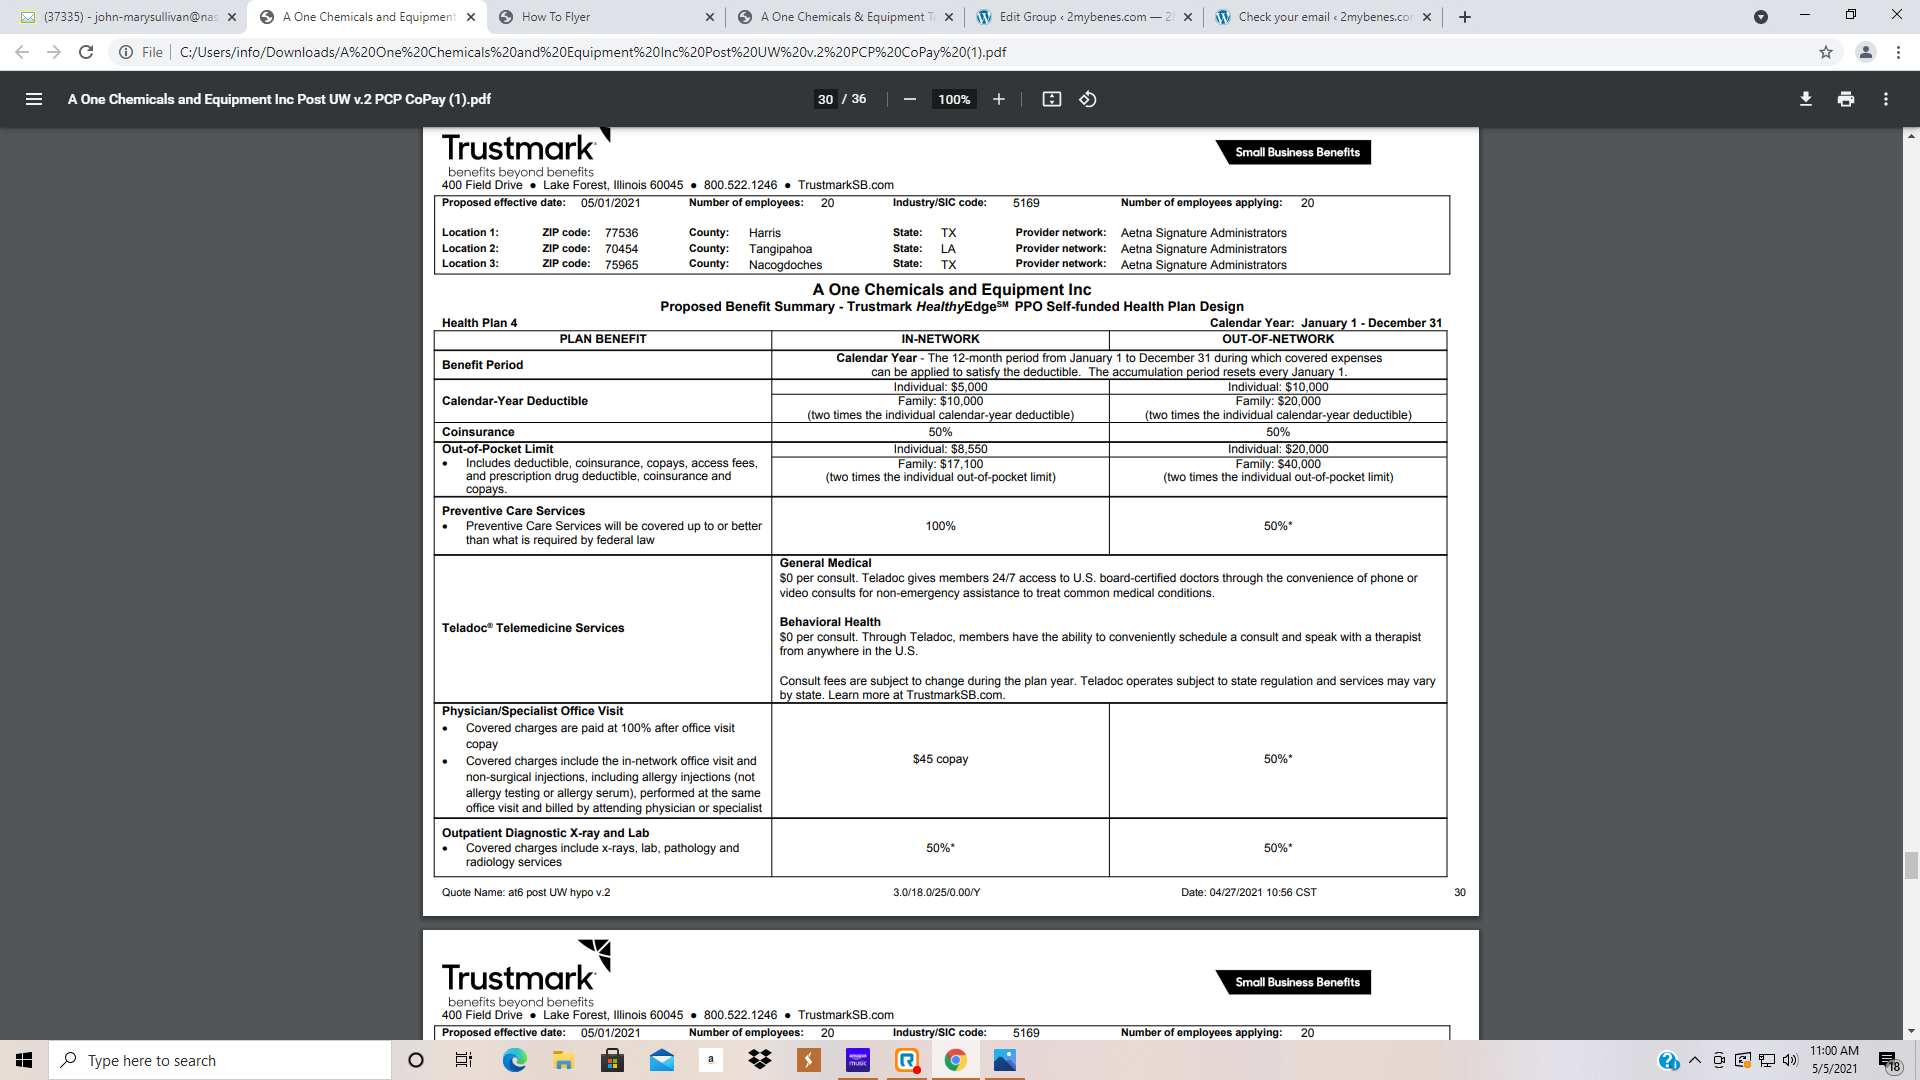Open File Explorer from the taskbar
The width and height of the screenshot is (1920, 1080).
(563, 1060)
